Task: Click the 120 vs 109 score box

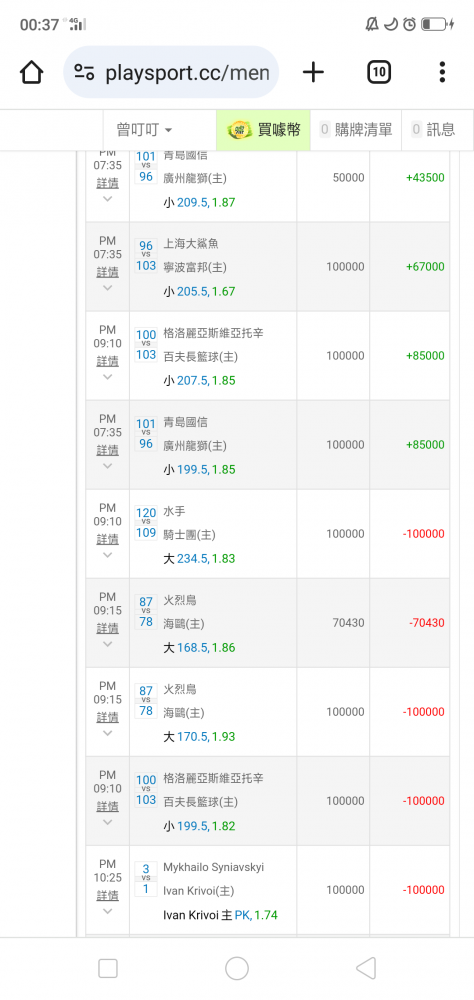Action: coord(146,522)
